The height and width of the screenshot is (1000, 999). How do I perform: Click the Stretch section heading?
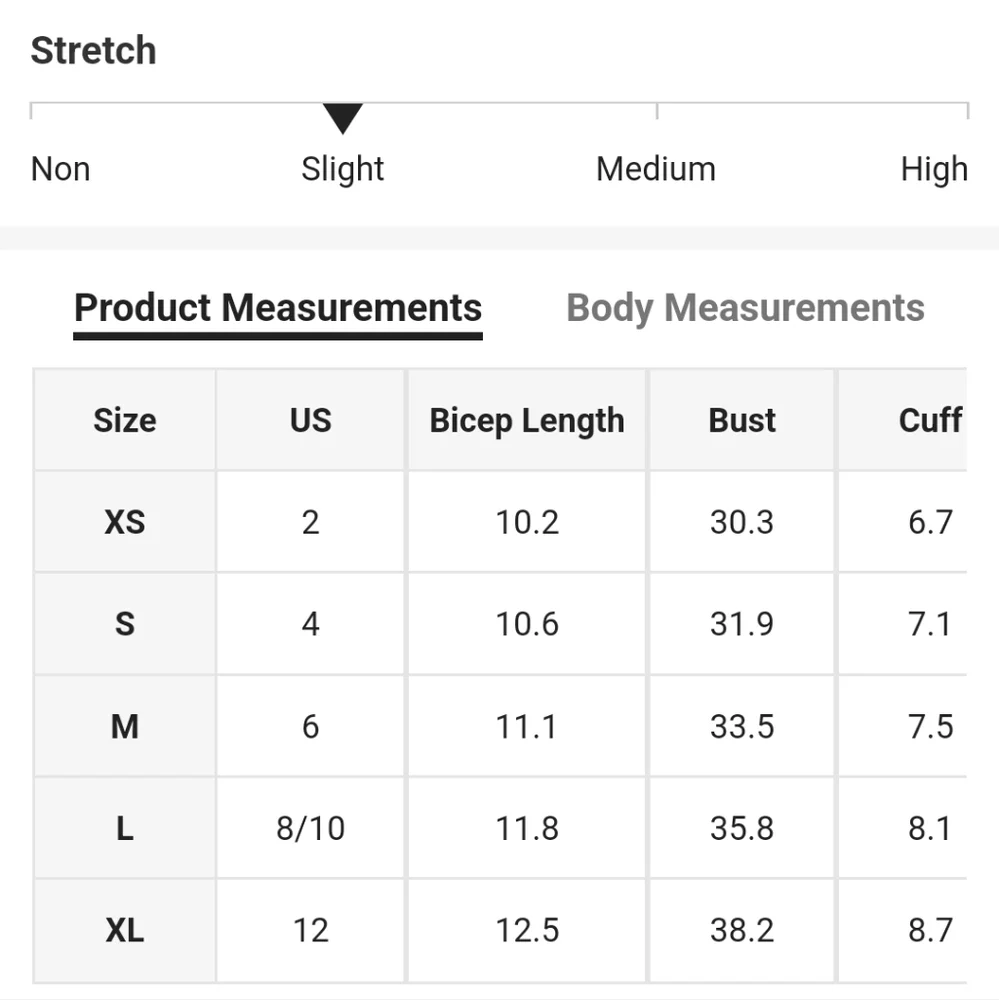click(x=93, y=50)
